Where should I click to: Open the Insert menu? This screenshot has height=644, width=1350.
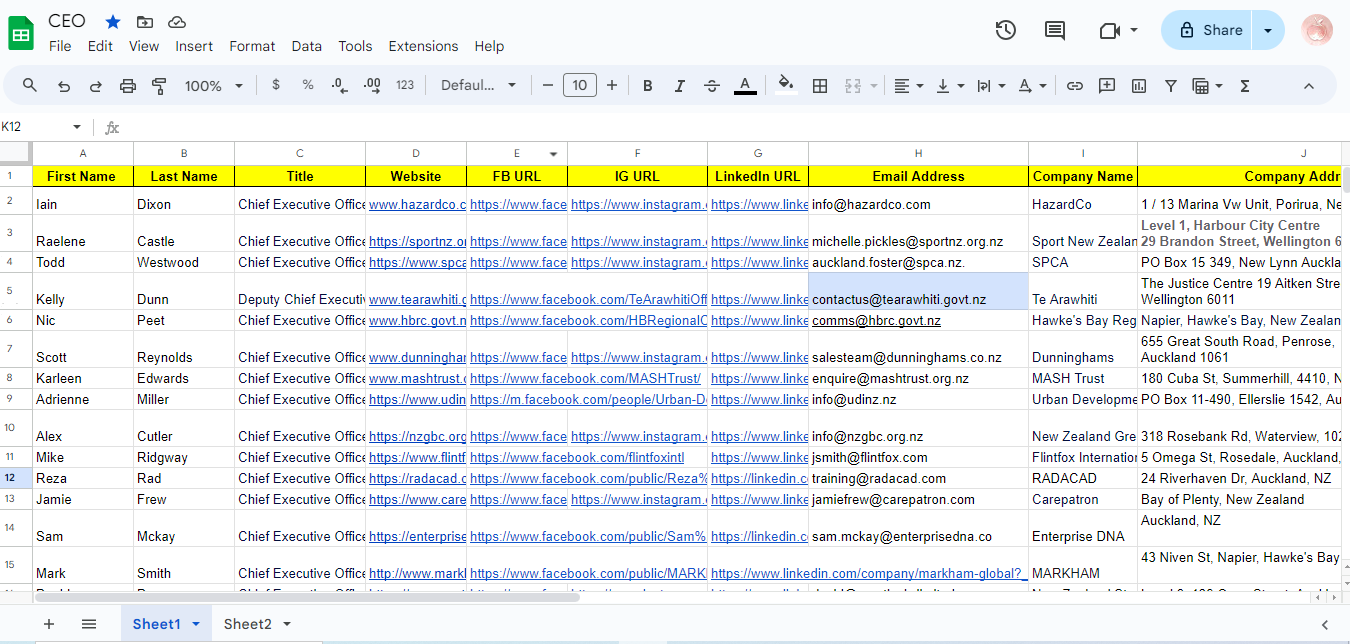click(194, 46)
